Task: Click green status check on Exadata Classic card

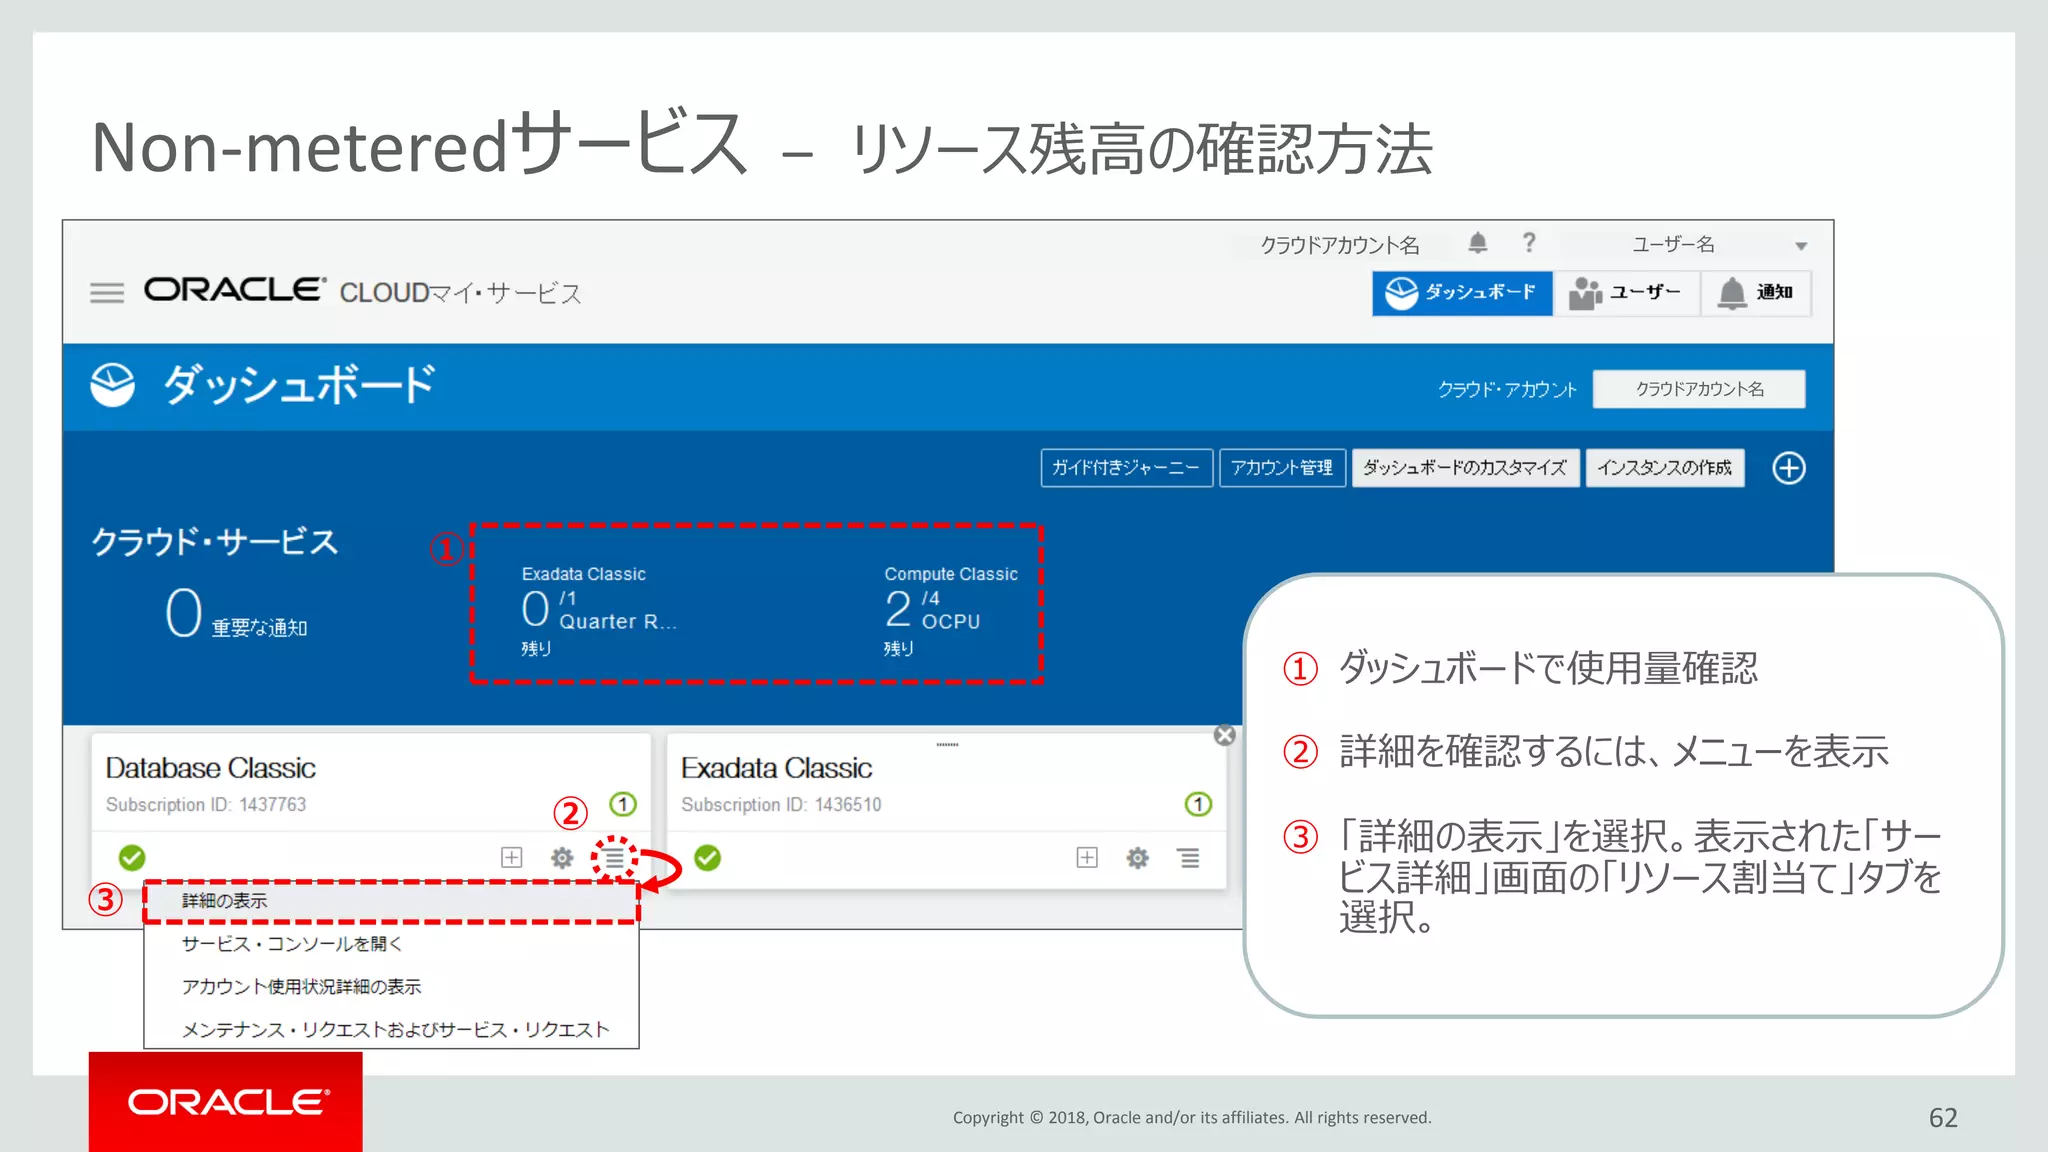Action: click(x=708, y=858)
